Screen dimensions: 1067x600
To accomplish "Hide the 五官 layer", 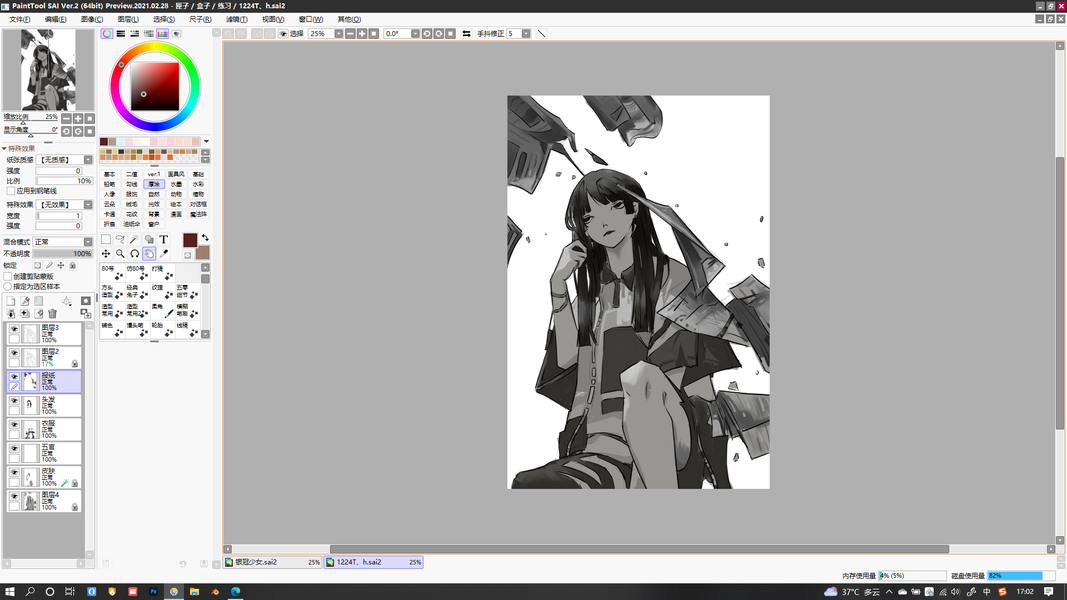I will point(14,448).
